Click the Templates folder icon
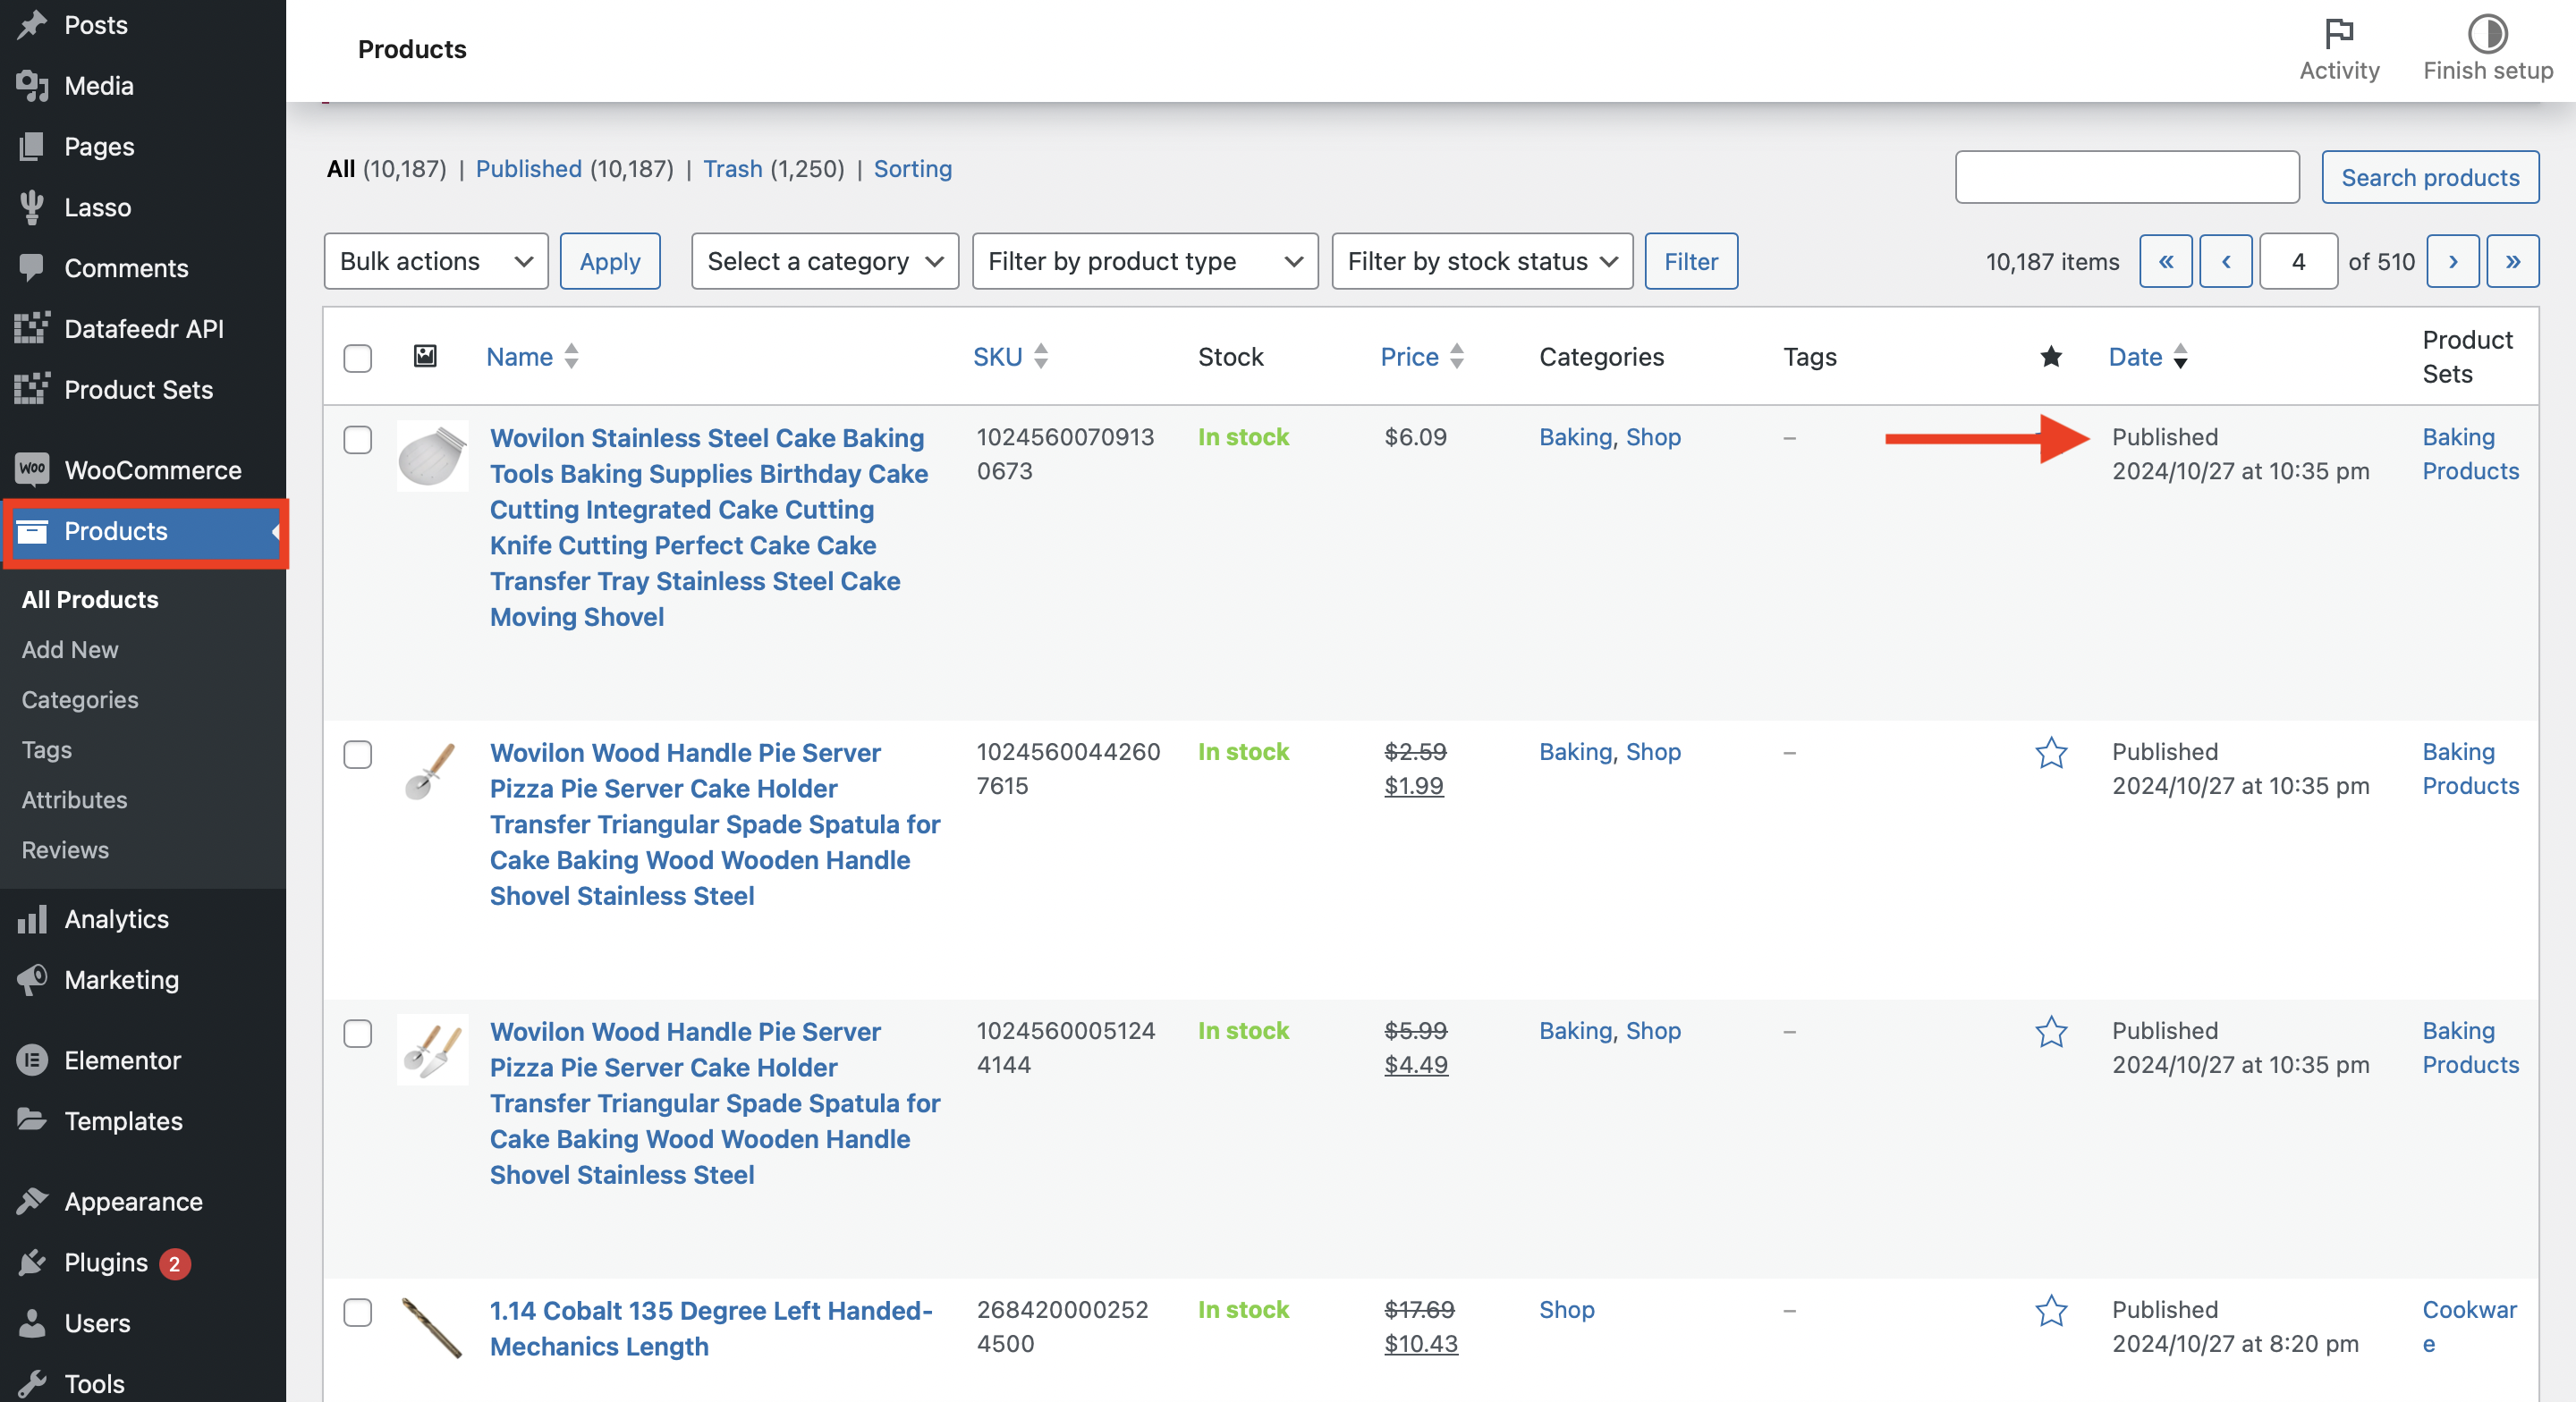This screenshot has width=2576, height=1402. [x=32, y=1121]
